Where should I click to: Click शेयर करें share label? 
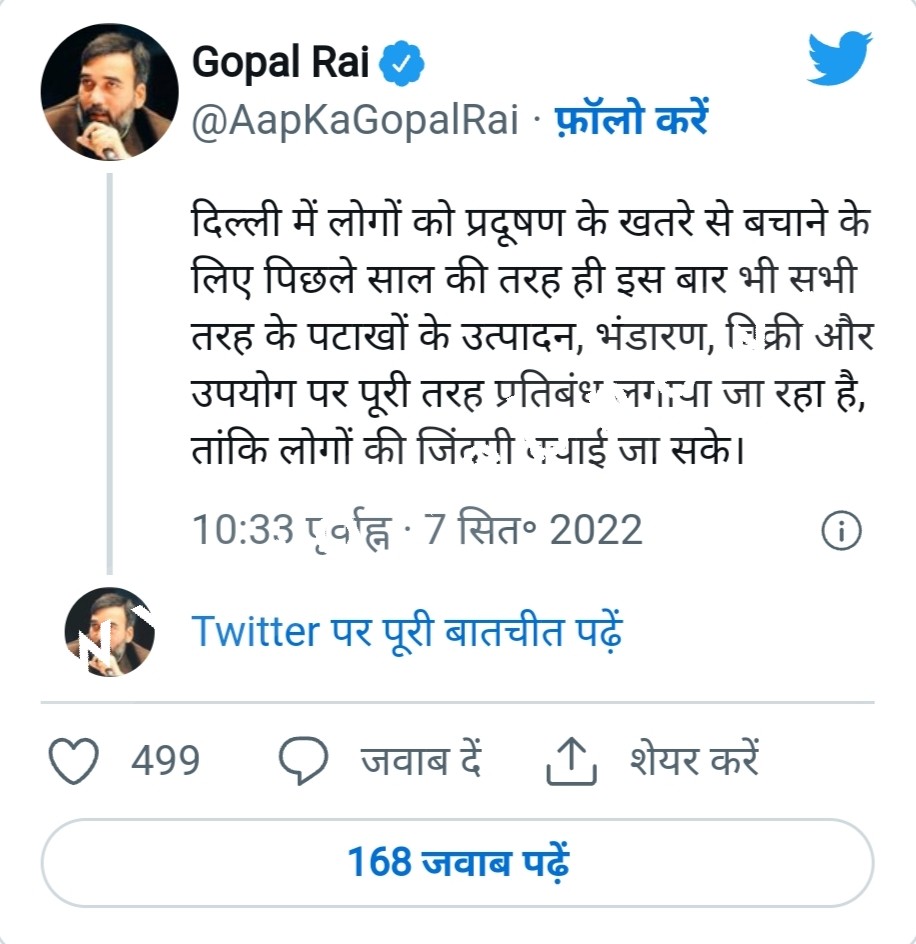pyautogui.click(x=694, y=760)
